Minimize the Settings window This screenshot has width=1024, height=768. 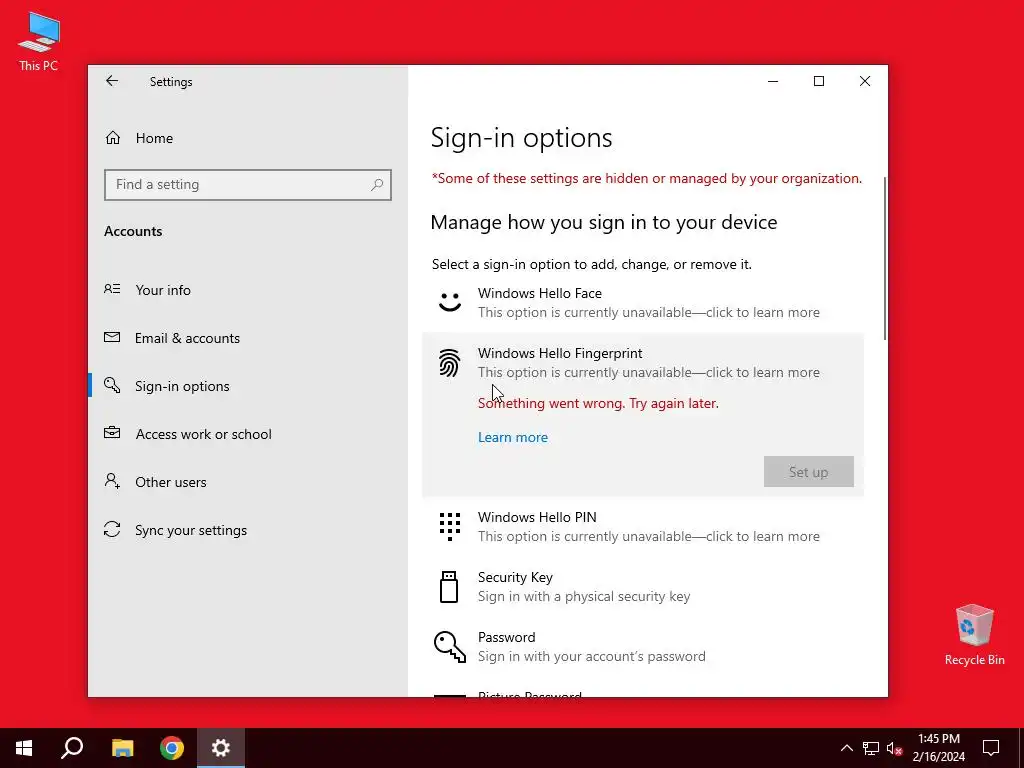pos(773,81)
